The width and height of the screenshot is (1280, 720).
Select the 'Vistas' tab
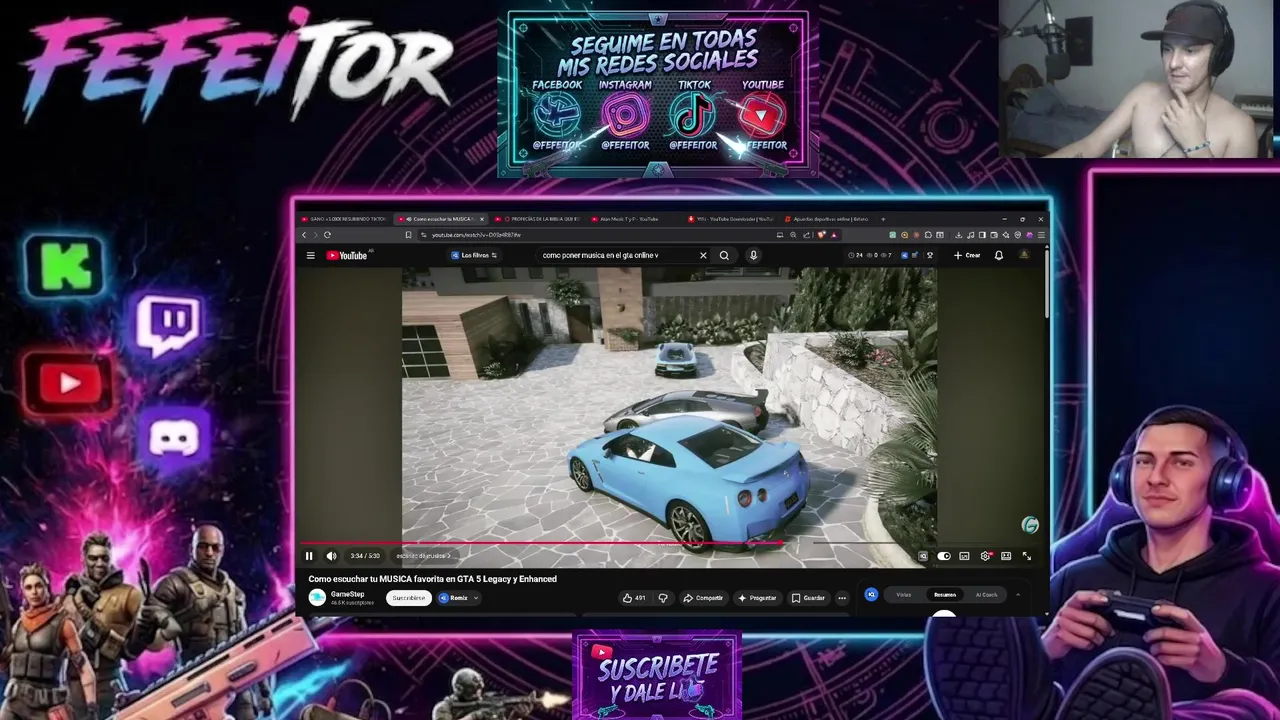point(903,595)
